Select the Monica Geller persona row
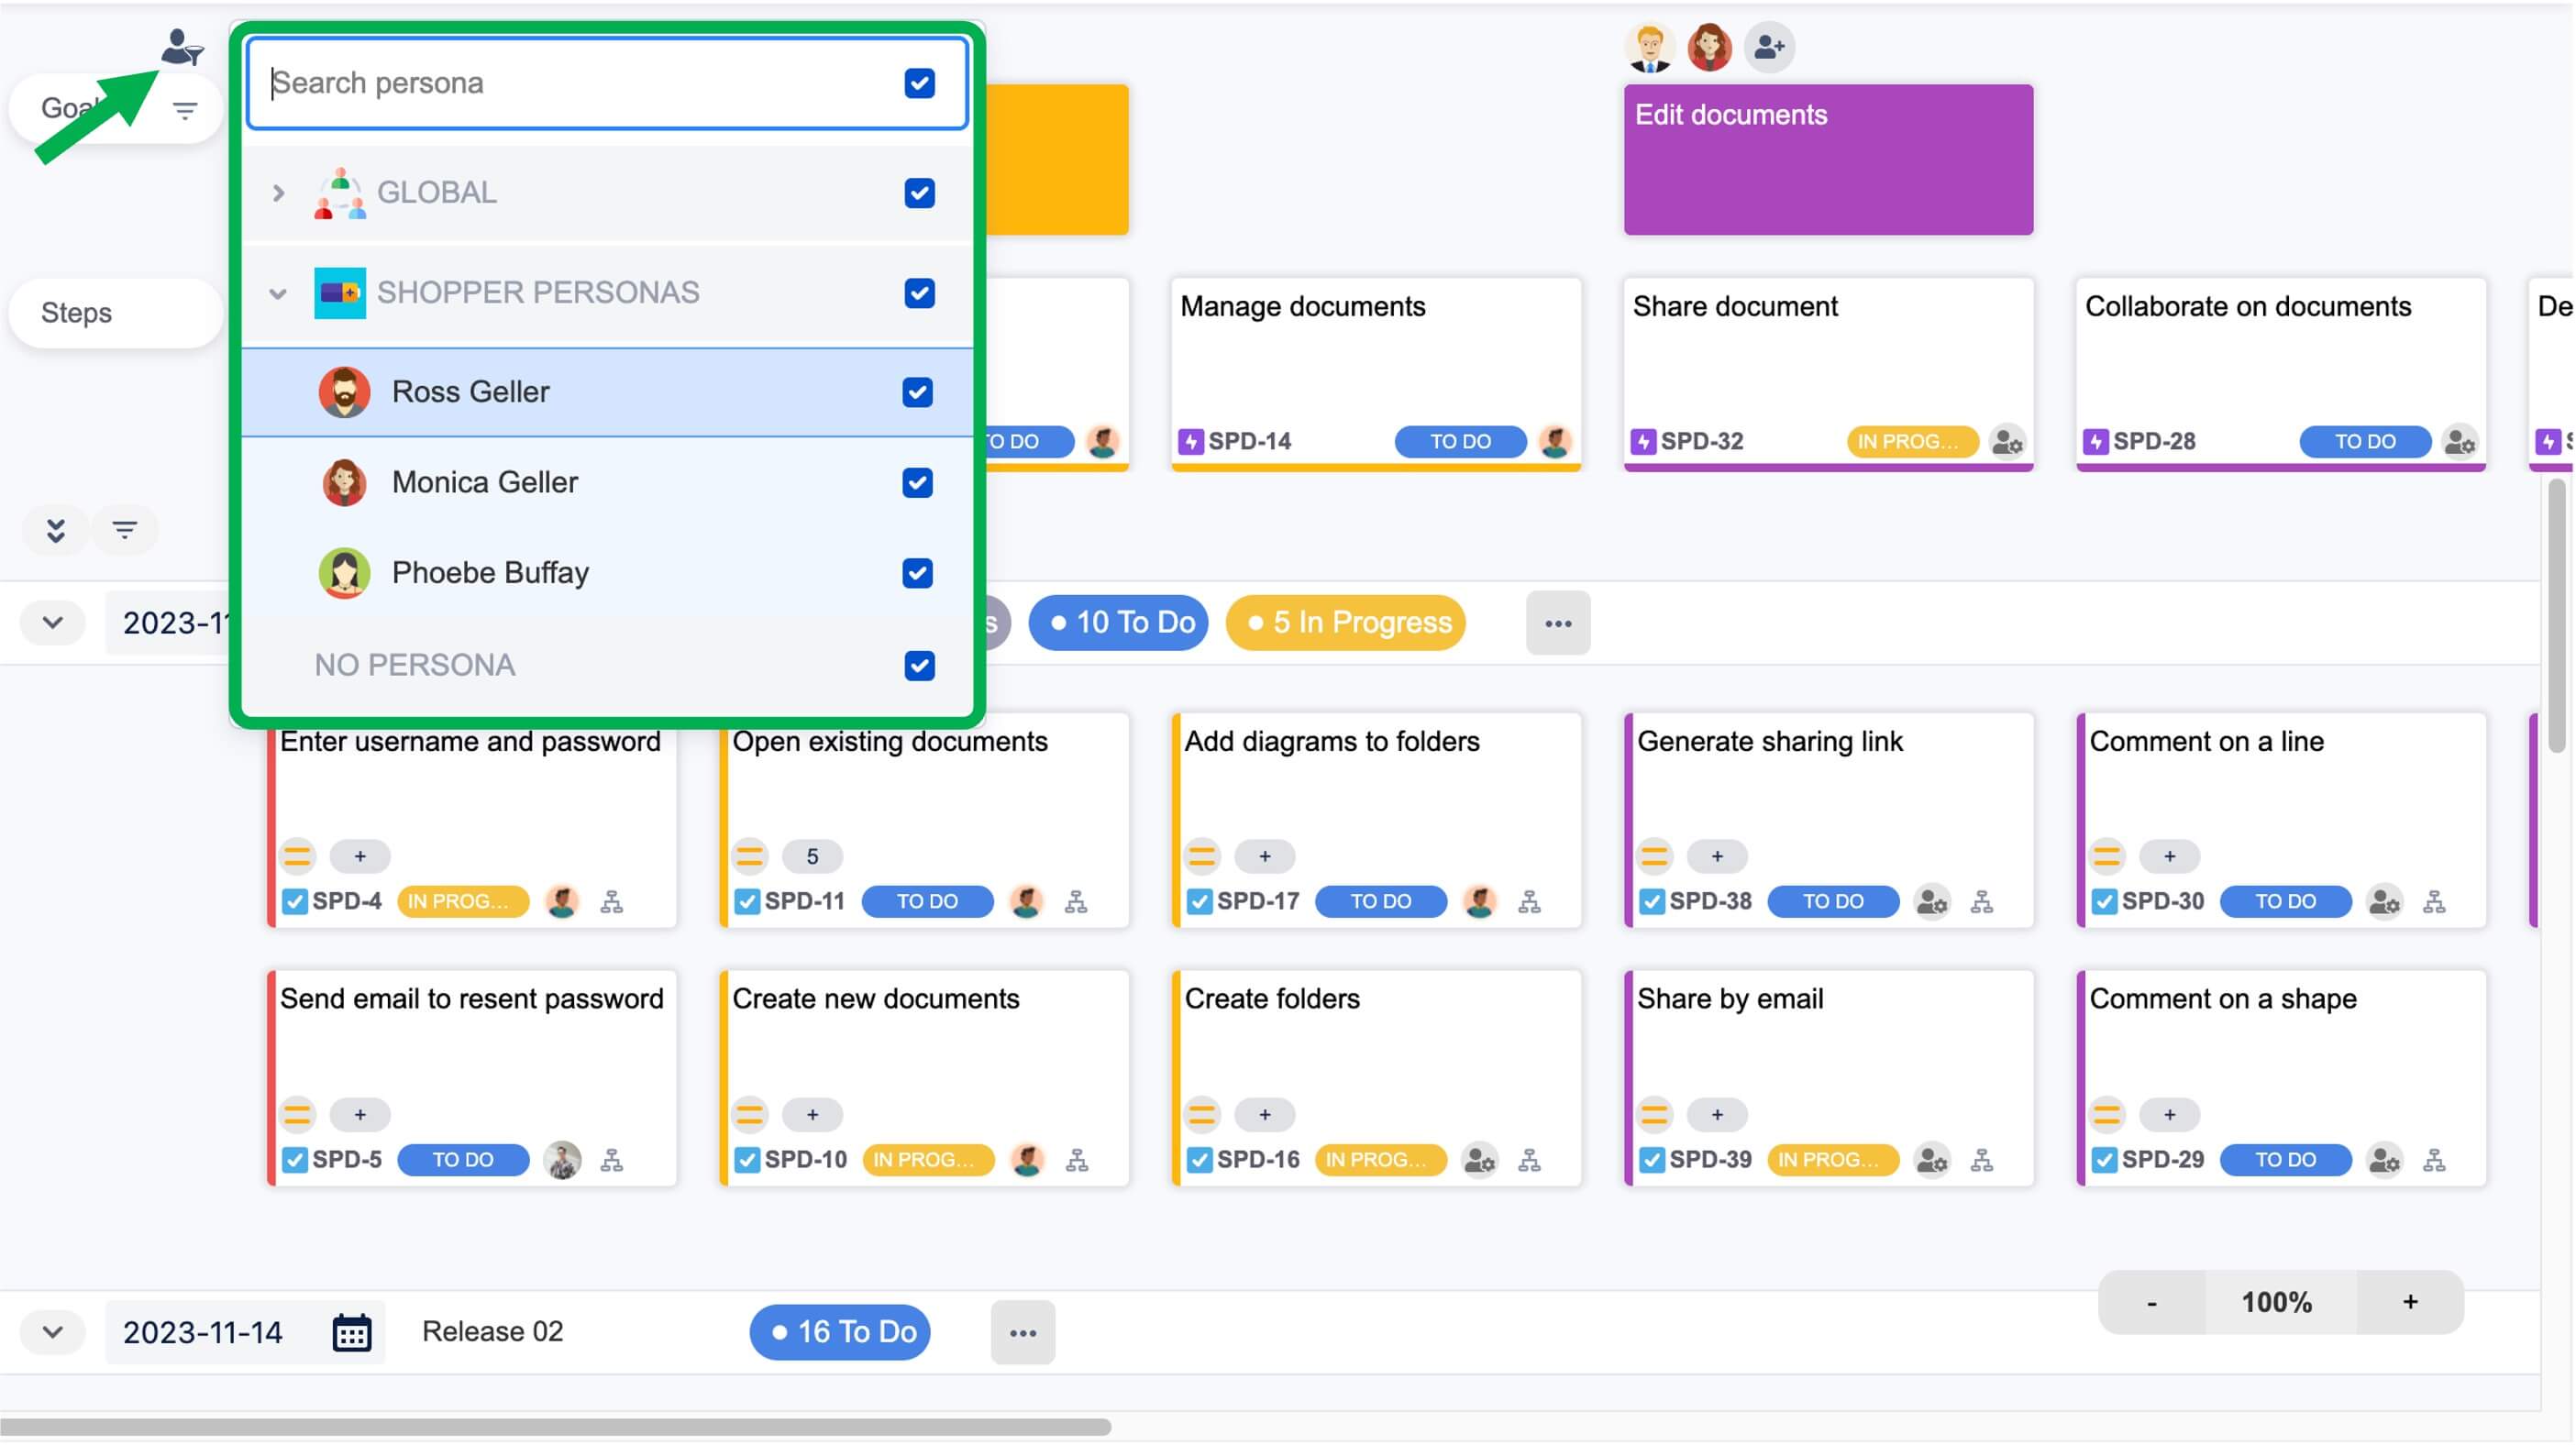Screen dimensions: 2576x1445 [x=608, y=483]
